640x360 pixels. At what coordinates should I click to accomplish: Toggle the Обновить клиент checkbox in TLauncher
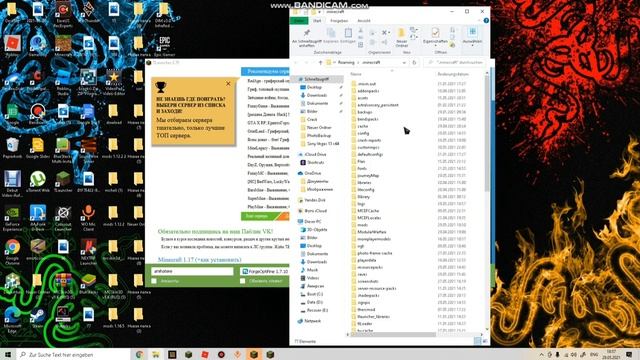point(242,281)
